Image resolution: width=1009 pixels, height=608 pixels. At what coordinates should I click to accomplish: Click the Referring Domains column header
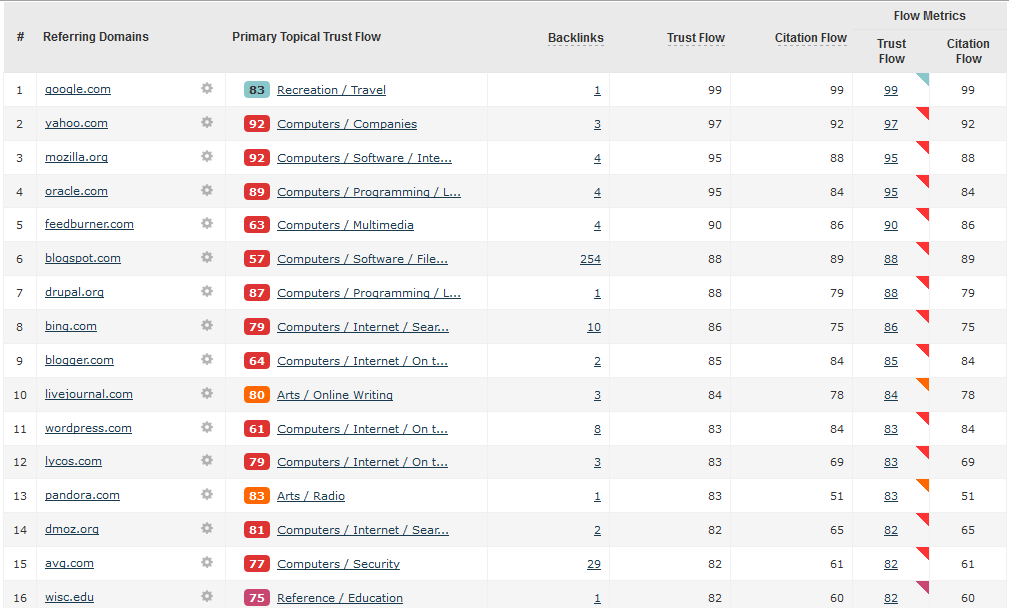96,37
